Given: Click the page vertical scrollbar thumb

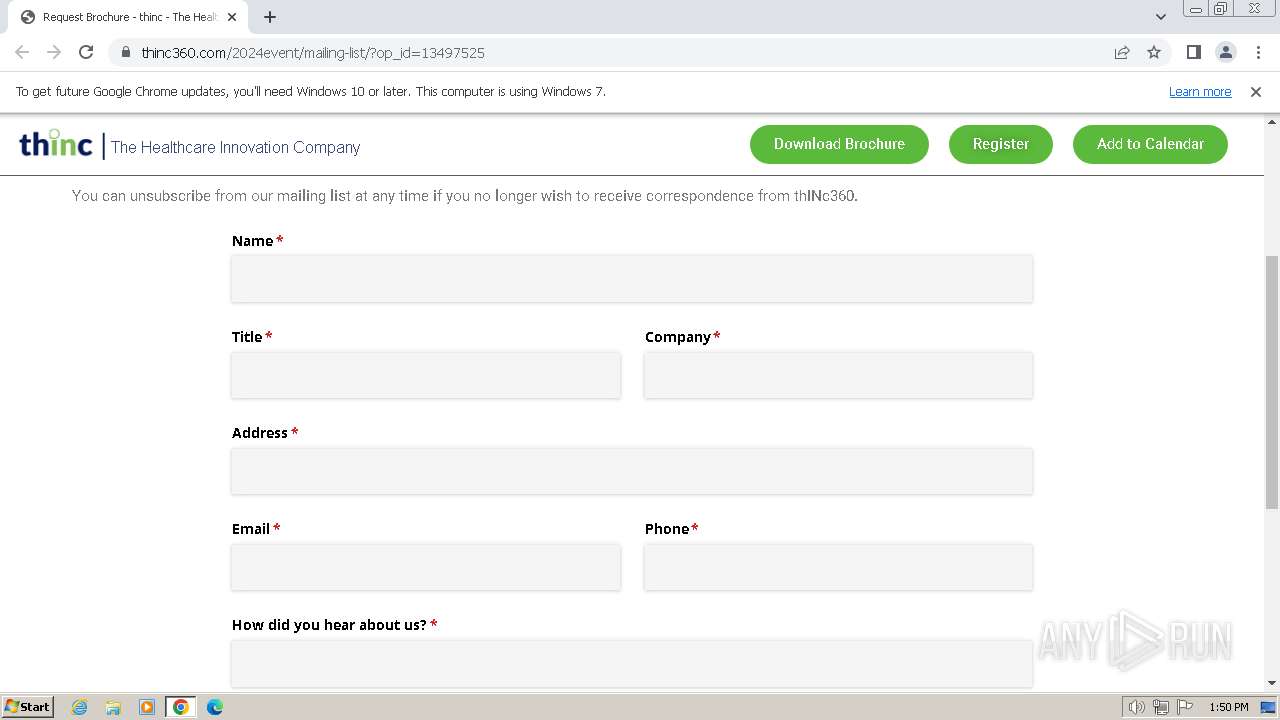Looking at the screenshot, I should click(1271, 382).
